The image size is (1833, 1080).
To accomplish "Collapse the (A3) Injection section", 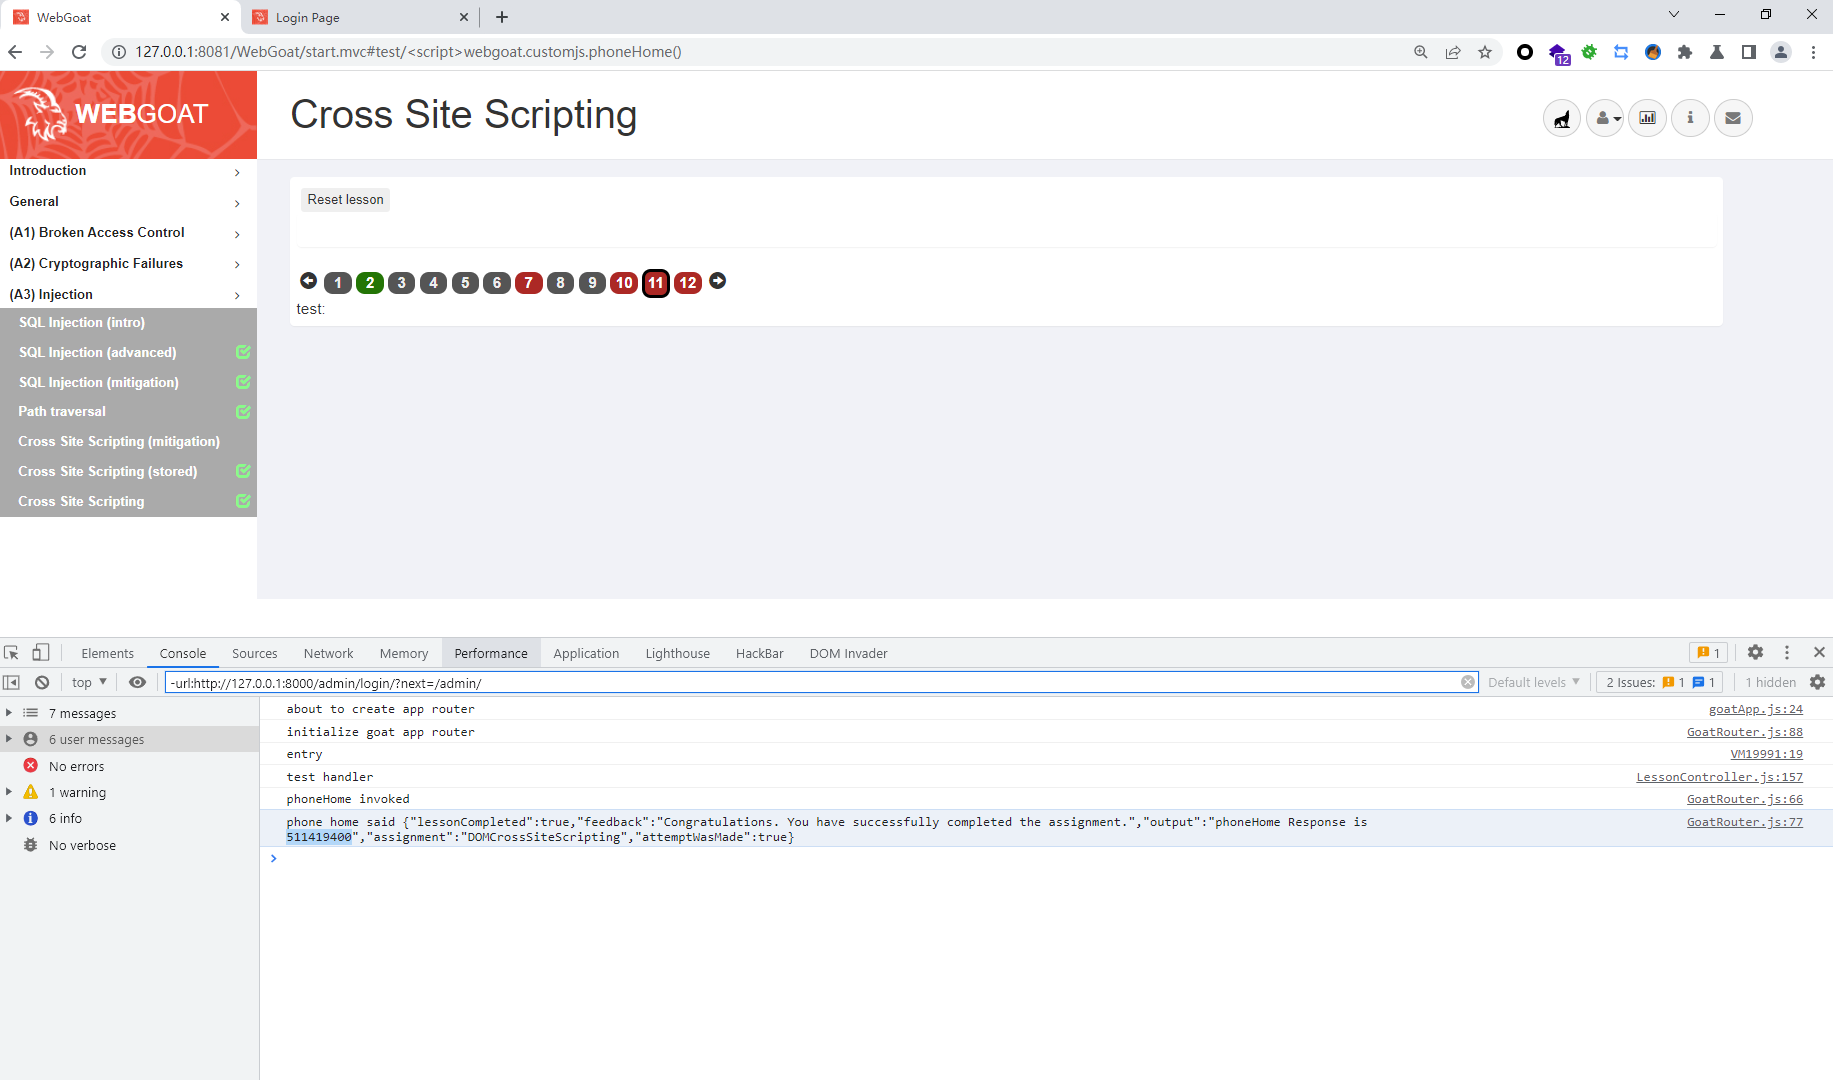I will pyautogui.click(x=128, y=295).
